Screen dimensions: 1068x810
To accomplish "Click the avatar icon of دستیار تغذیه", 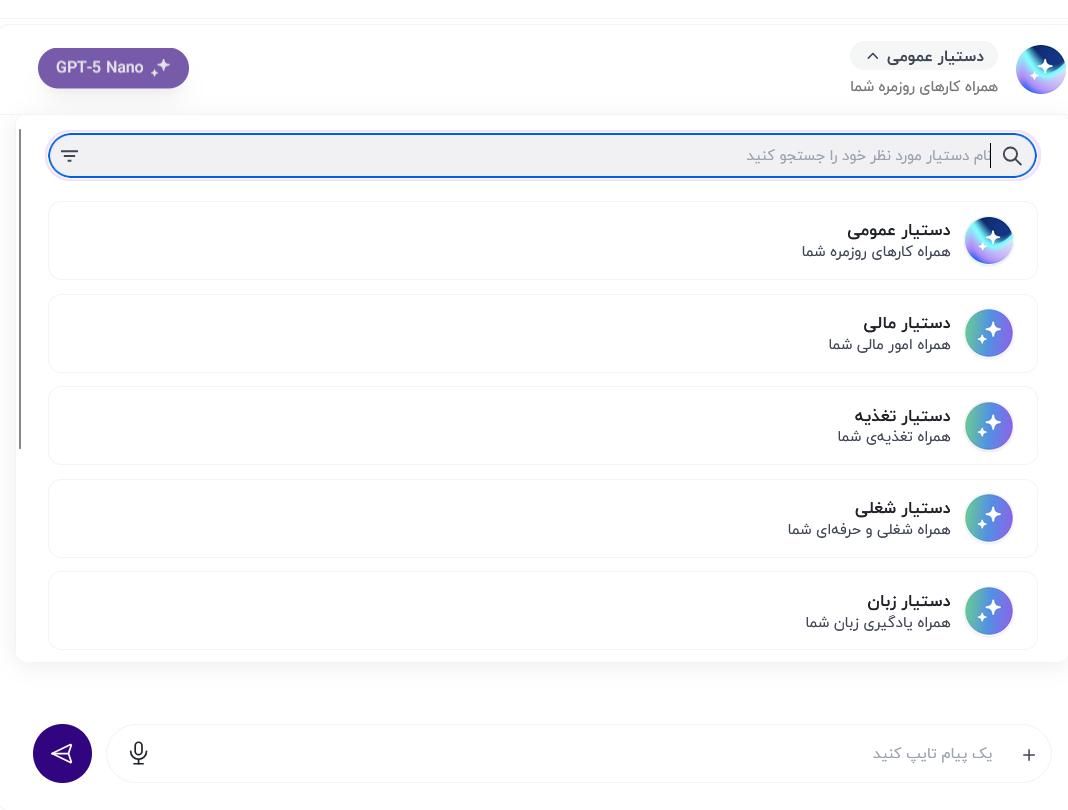I will (x=989, y=425).
